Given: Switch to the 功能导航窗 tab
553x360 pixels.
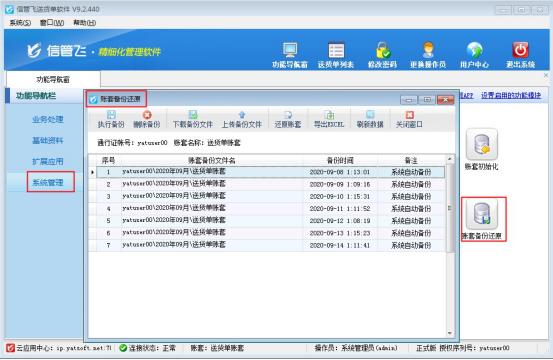Looking at the screenshot, I should pyautogui.click(x=53, y=79).
